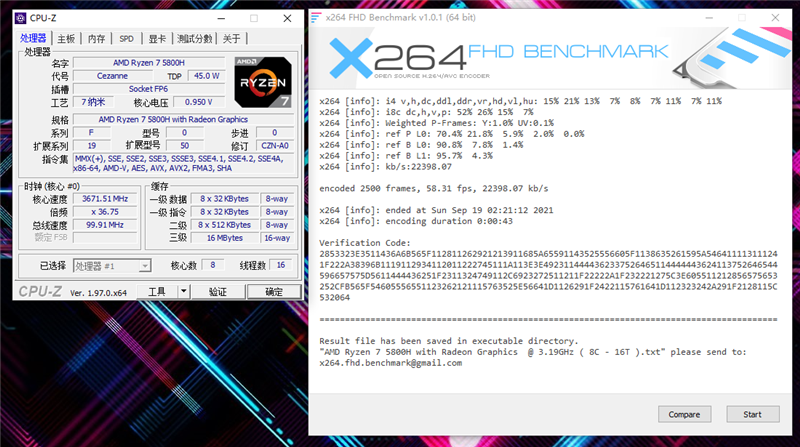Viewport: 800px width, 447px height.
Task: Open the 显卡 tab in CPU-Z
Action: coord(157,39)
